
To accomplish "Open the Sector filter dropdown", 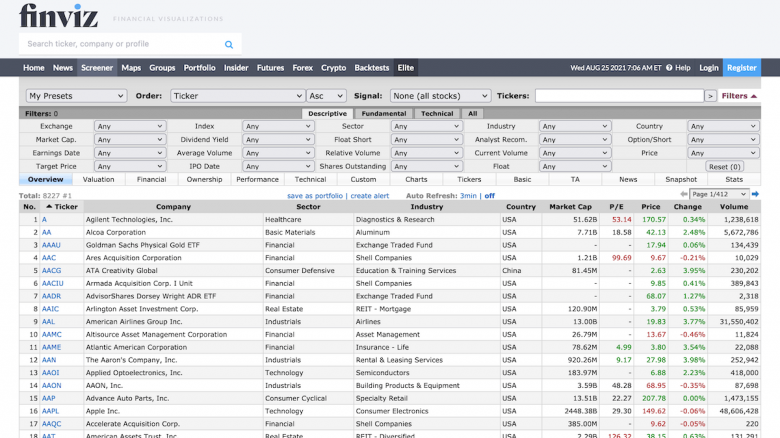I will click(426, 126).
